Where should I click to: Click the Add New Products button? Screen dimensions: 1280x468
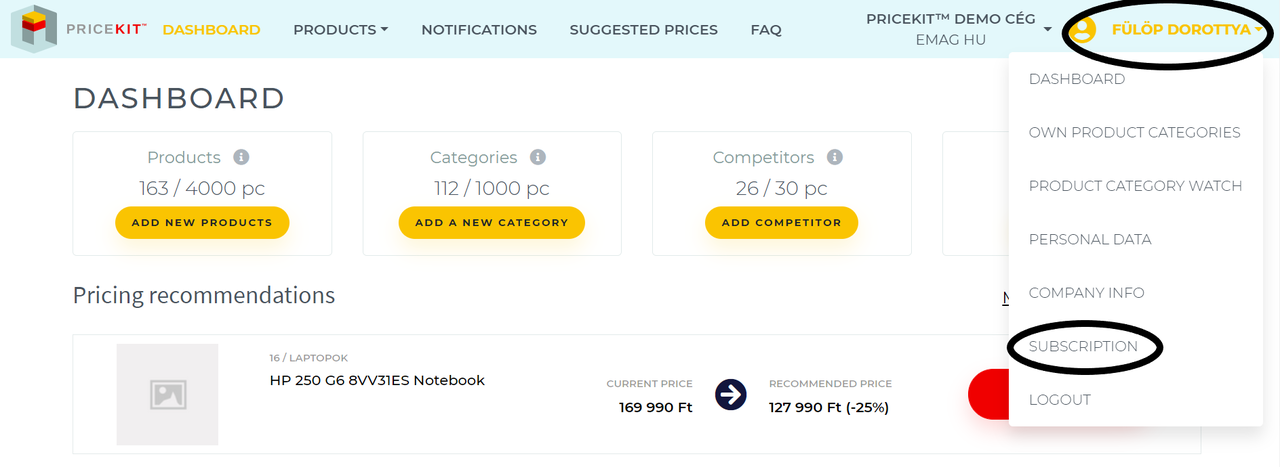pos(202,222)
